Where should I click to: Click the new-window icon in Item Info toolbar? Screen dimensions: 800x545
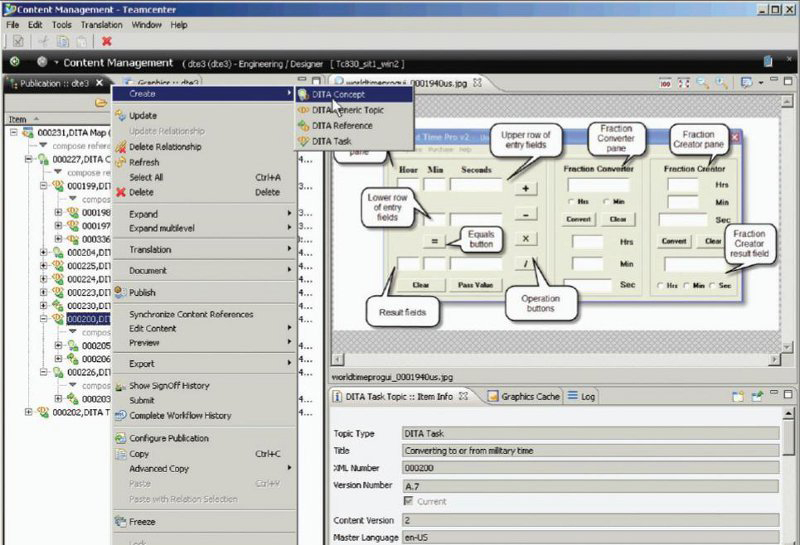click(738, 397)
